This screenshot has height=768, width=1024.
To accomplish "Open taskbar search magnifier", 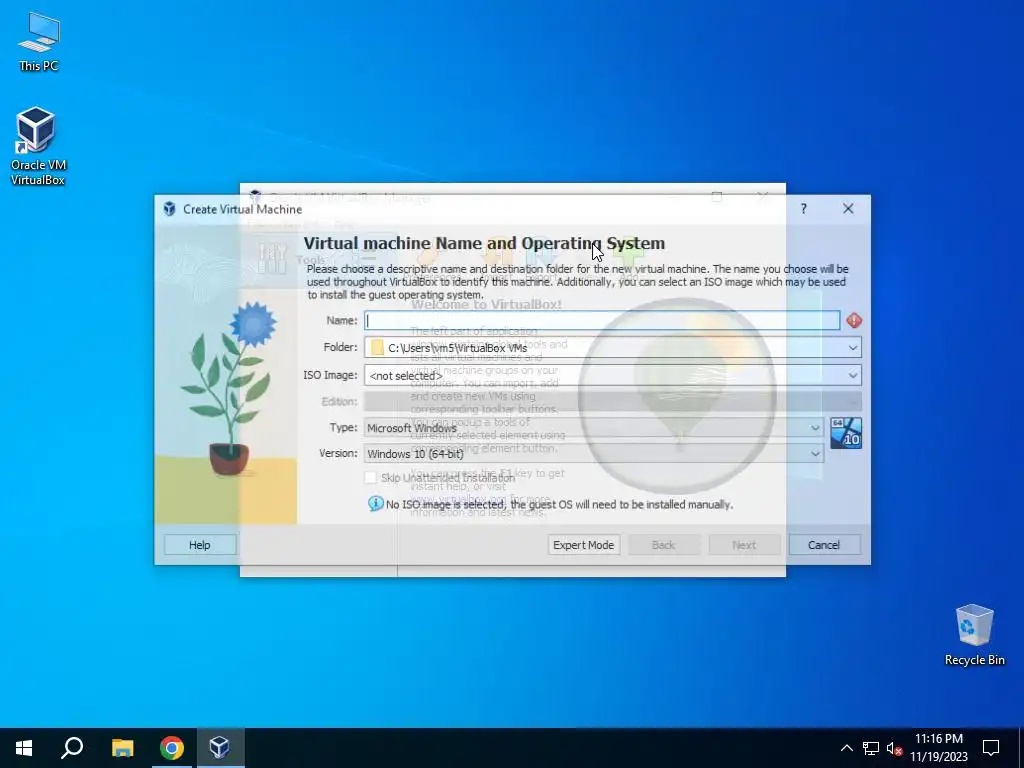I will click(72, 748).
